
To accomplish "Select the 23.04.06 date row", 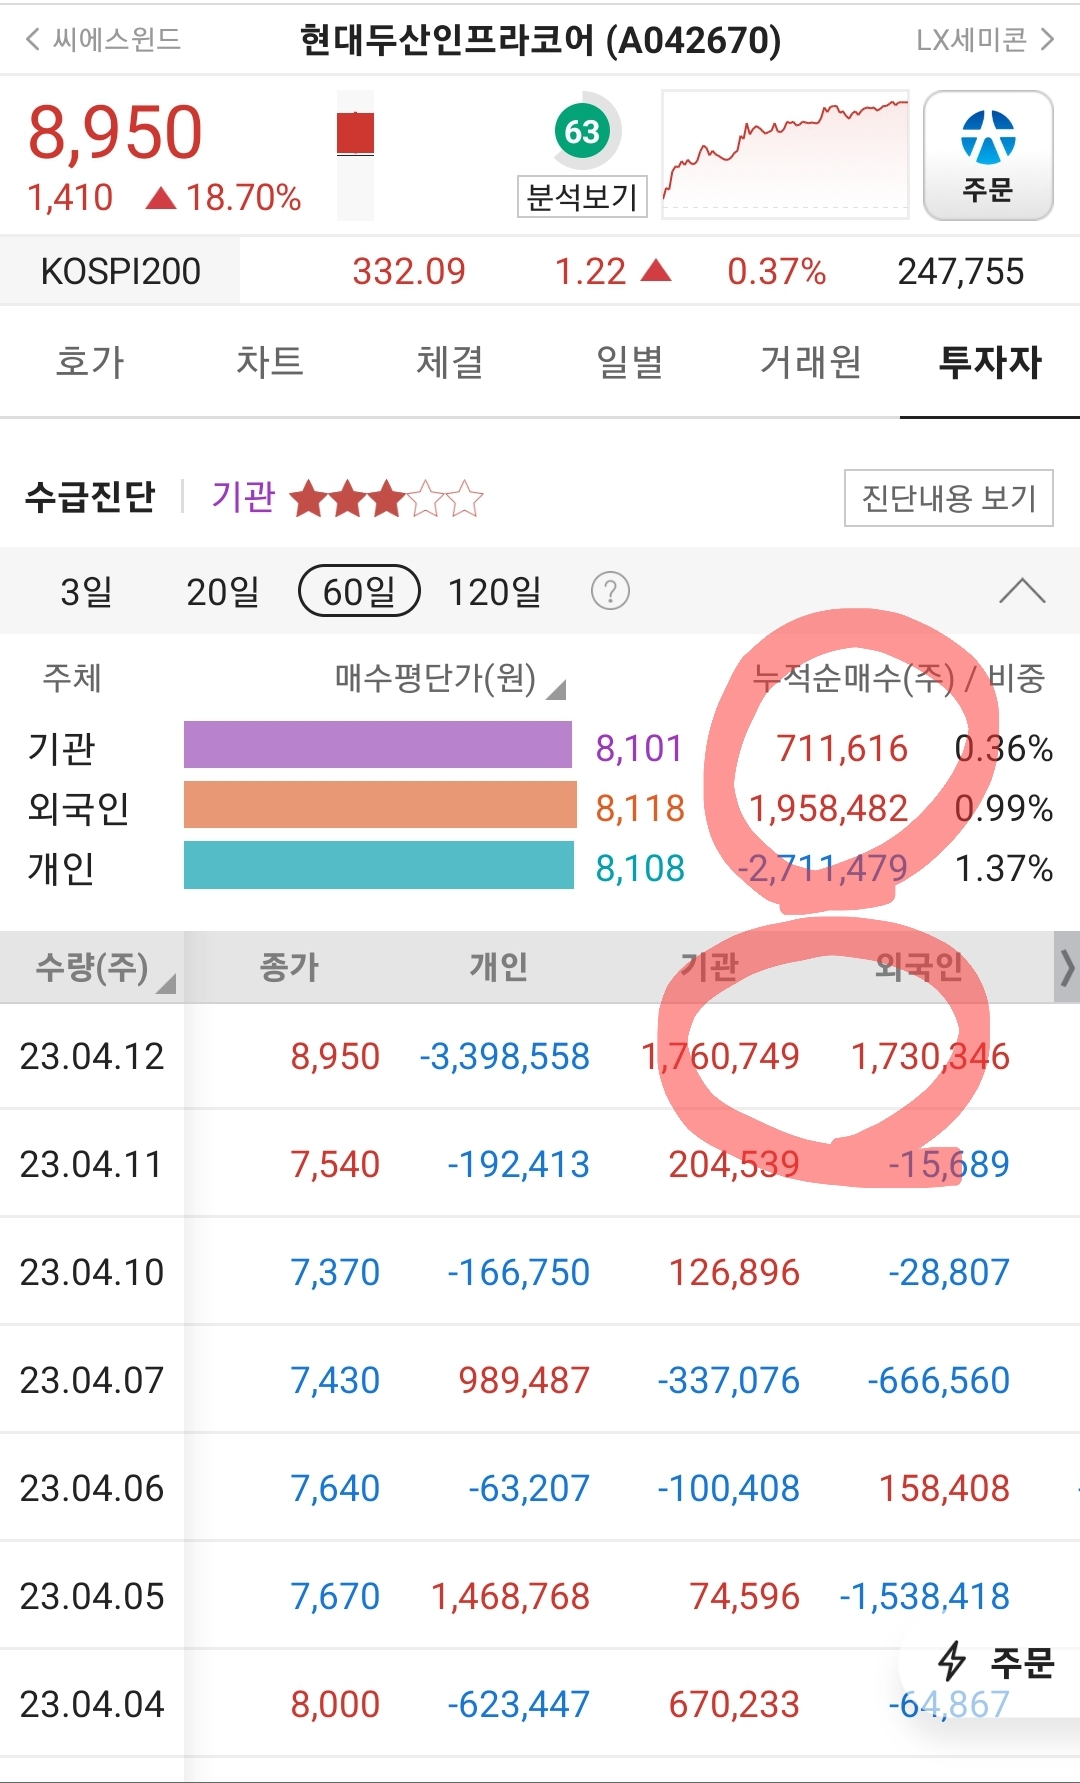I will pos(540,1488).
